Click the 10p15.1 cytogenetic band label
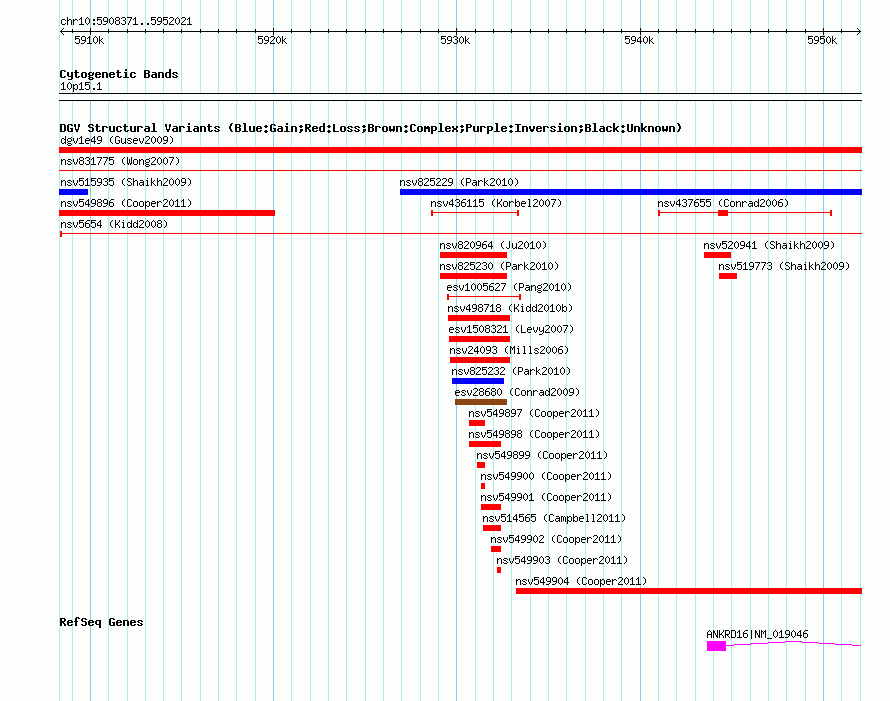The width and height of the screenshot is (890, 701). tap(81, 86)
